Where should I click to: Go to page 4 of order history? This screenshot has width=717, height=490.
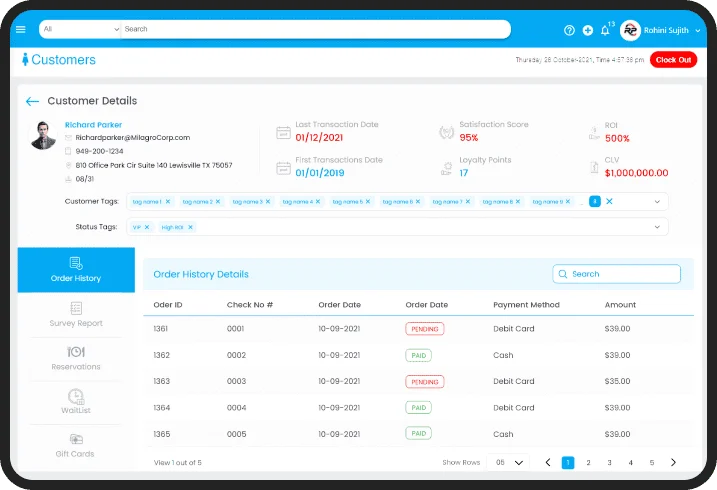click(x=631, y=463)
